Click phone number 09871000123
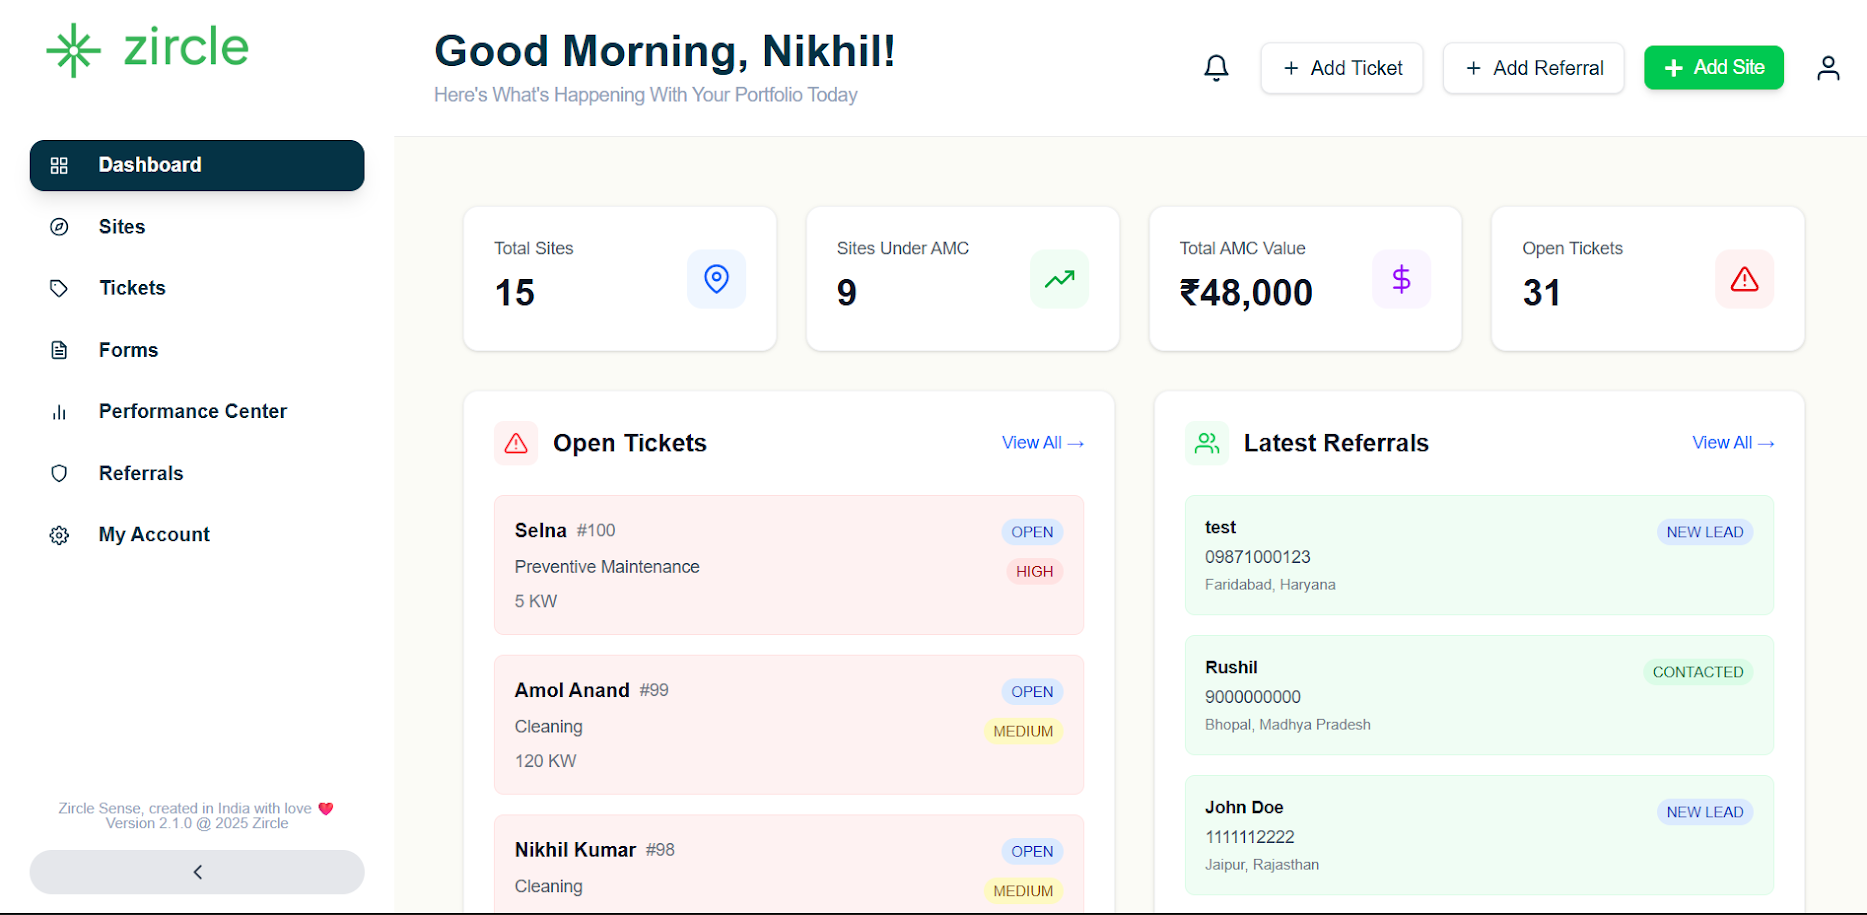Screen dimensions: 1867x915 pos(1258,557)
